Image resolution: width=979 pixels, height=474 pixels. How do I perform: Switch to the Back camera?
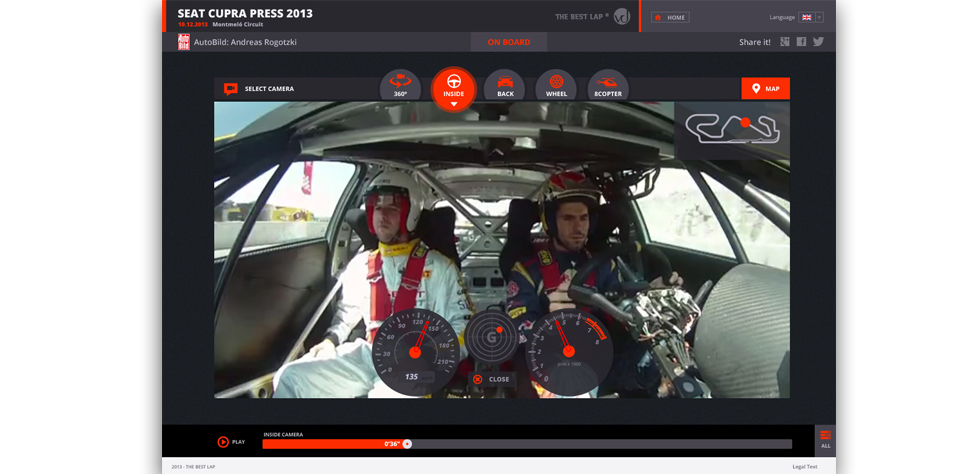[505, 86]
